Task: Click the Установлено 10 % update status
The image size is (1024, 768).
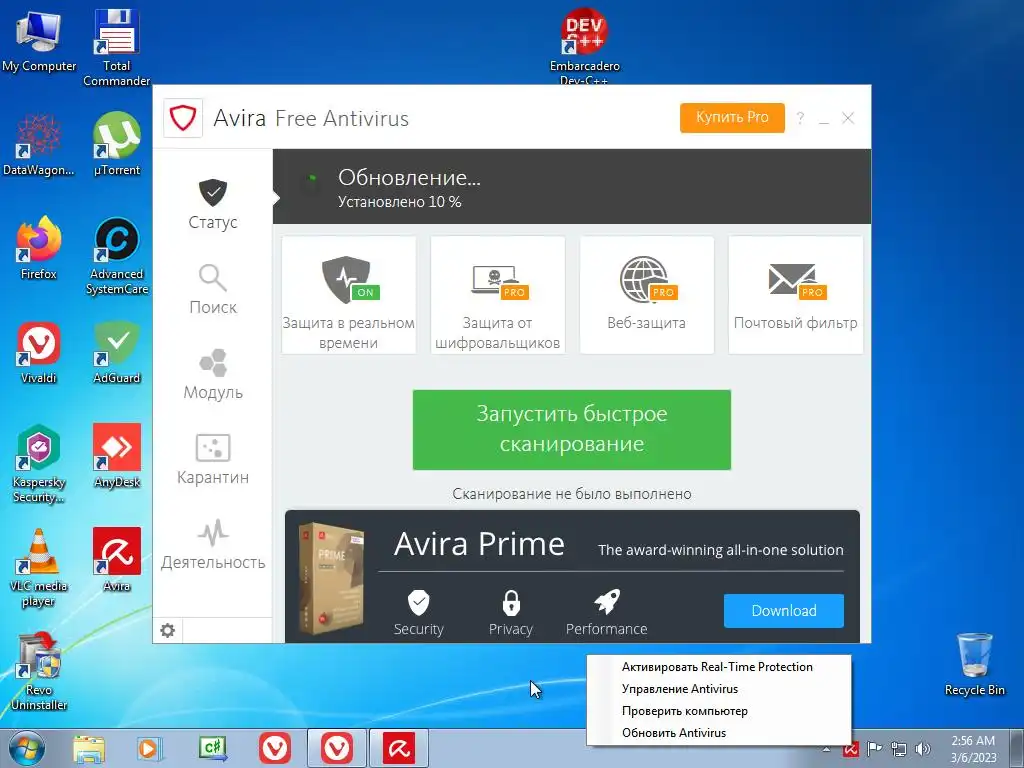Action: click(x=400, y=202)
